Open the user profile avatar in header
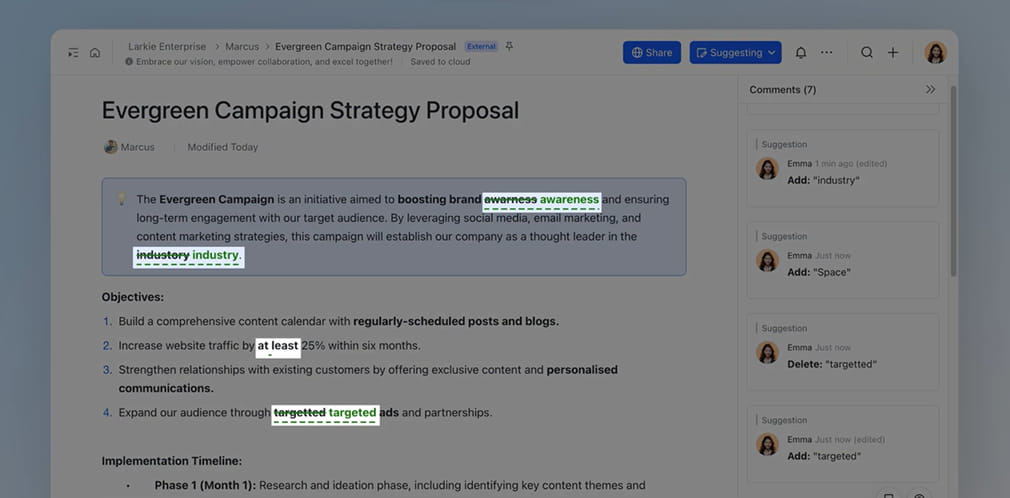The image size is (1010, 498). click(x=935, y=53)
